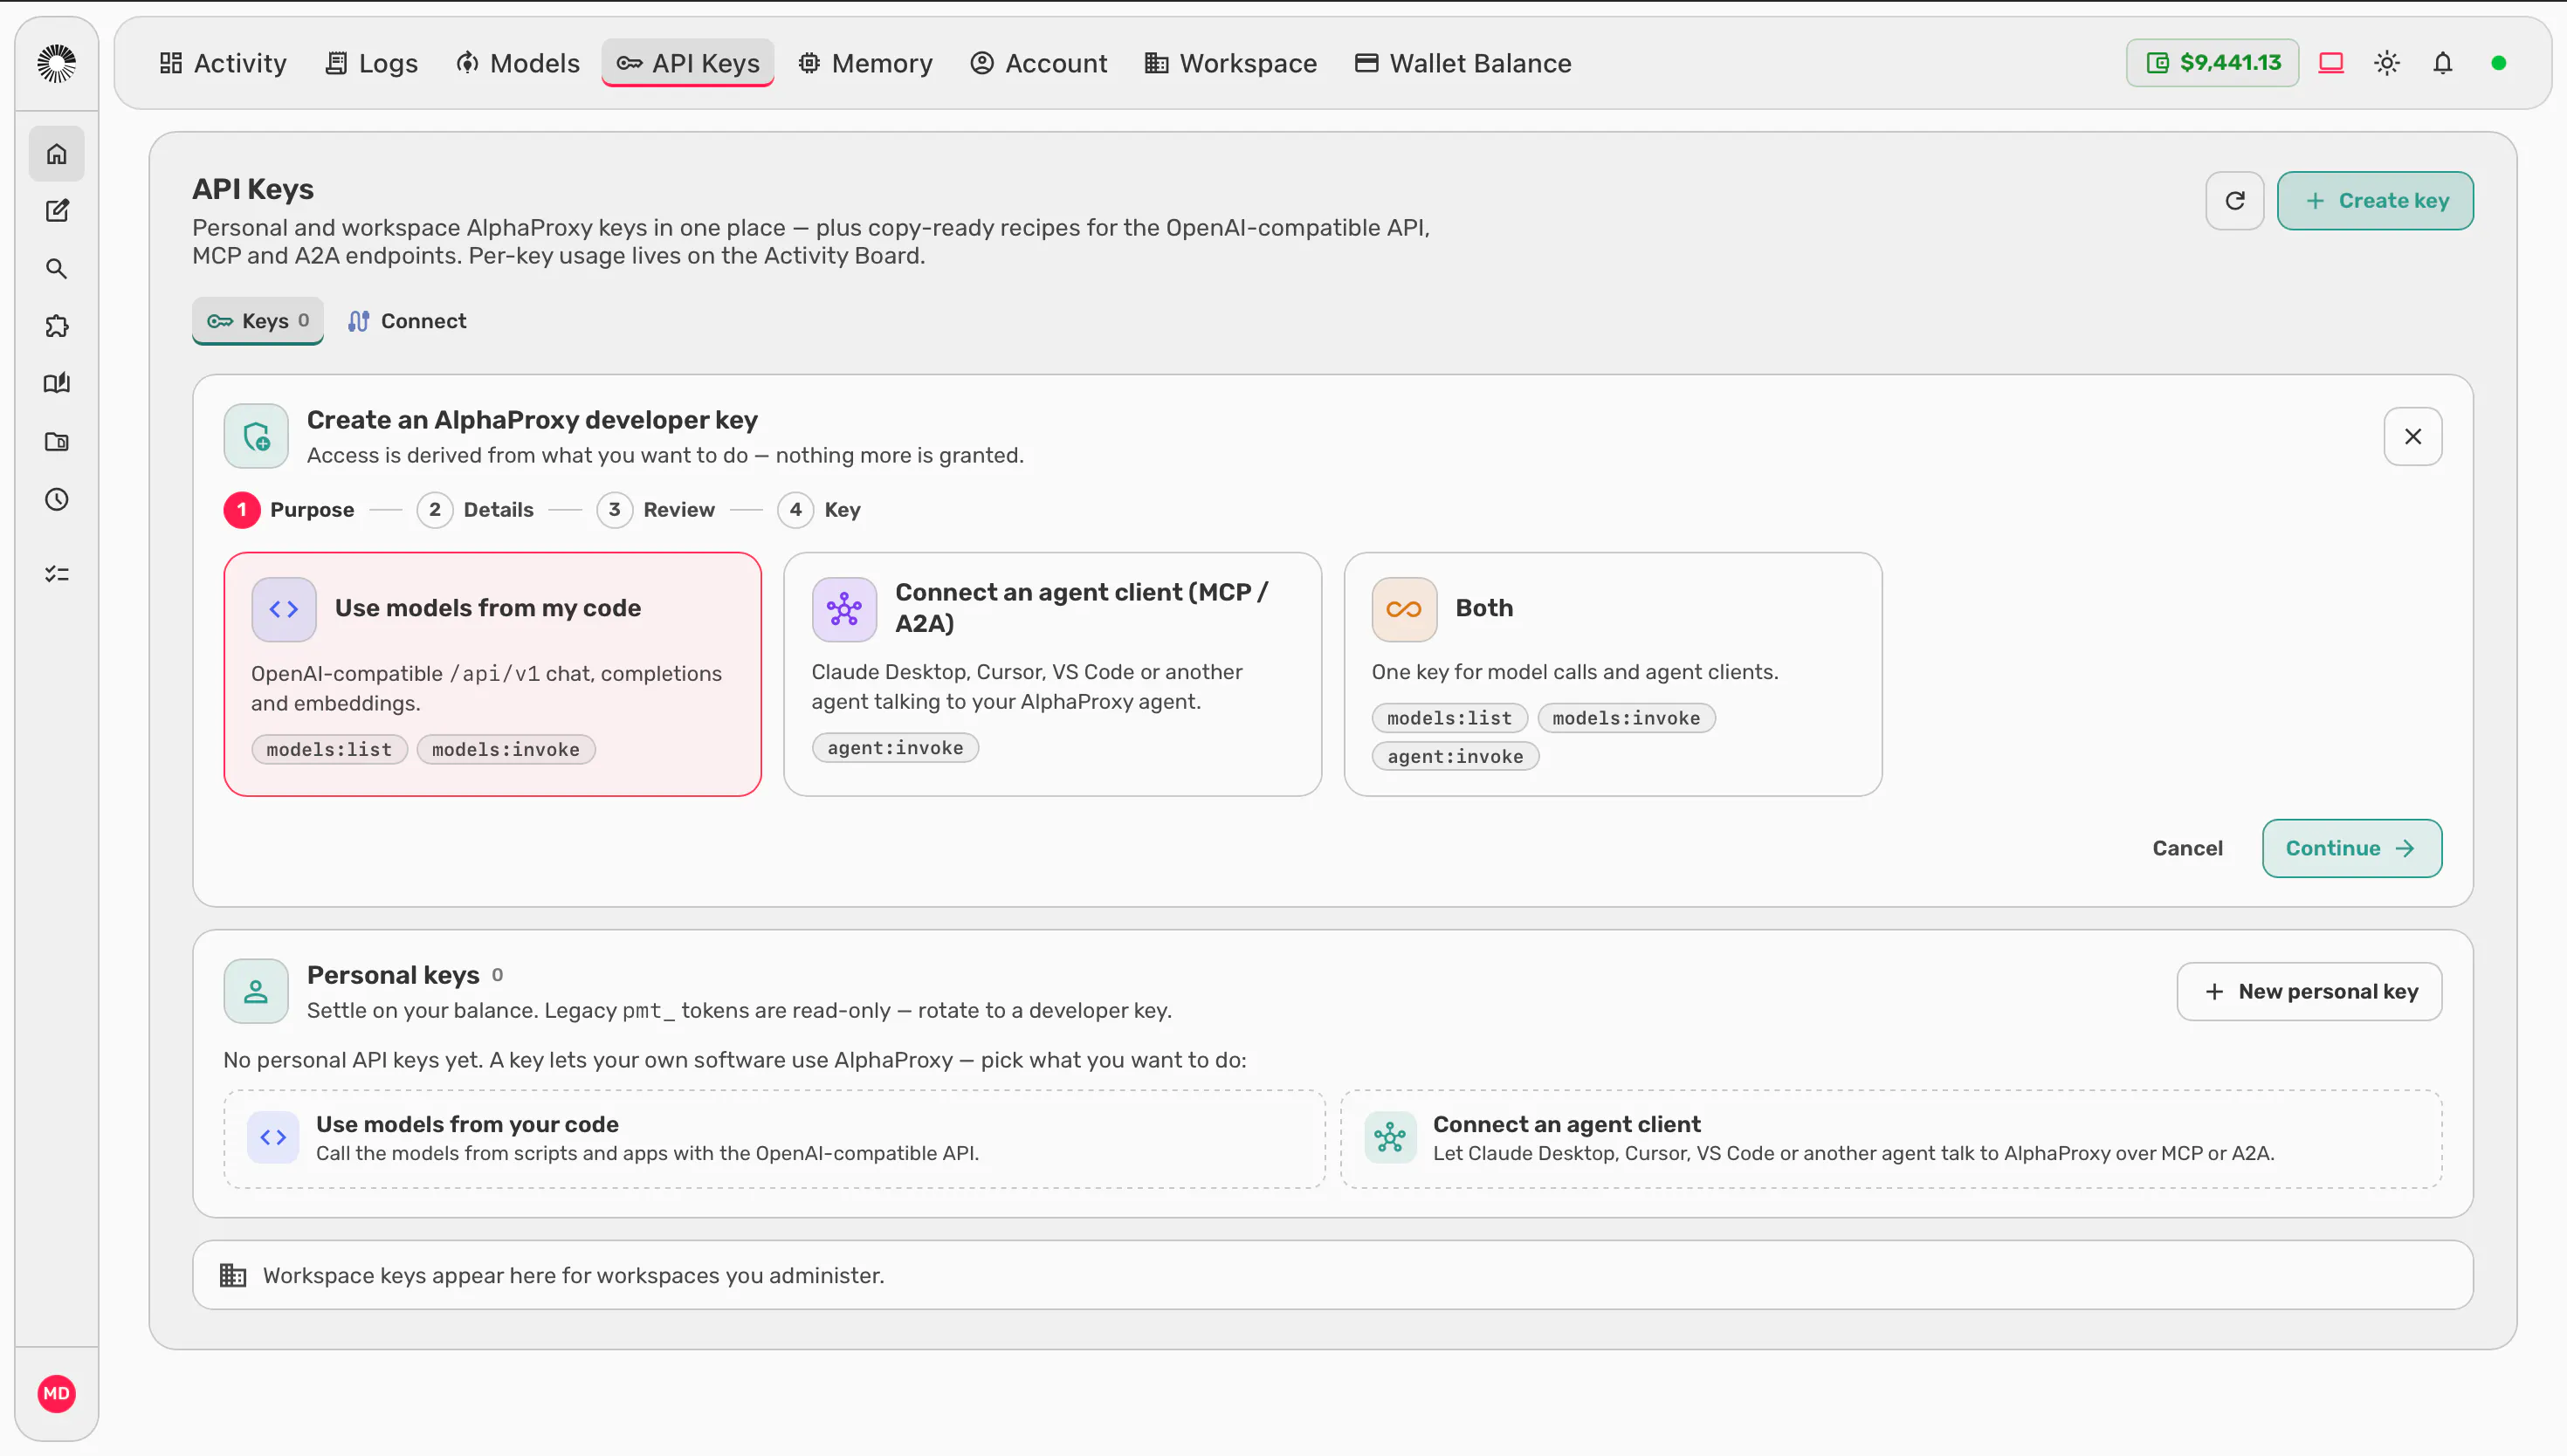2567x1456 pixels.
Task: Click New personal key button
Action: [x=2309, y=991]
